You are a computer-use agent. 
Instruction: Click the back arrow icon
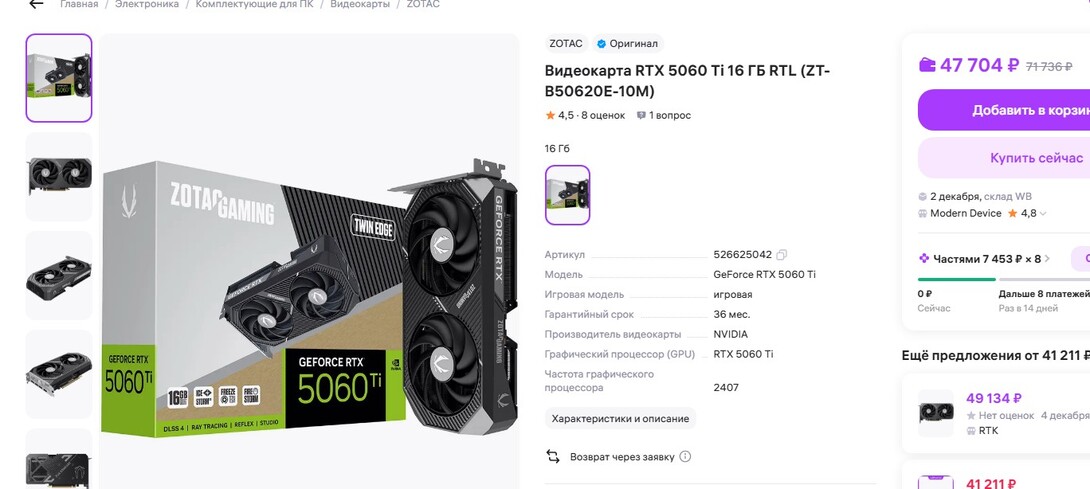click(35, 4)
